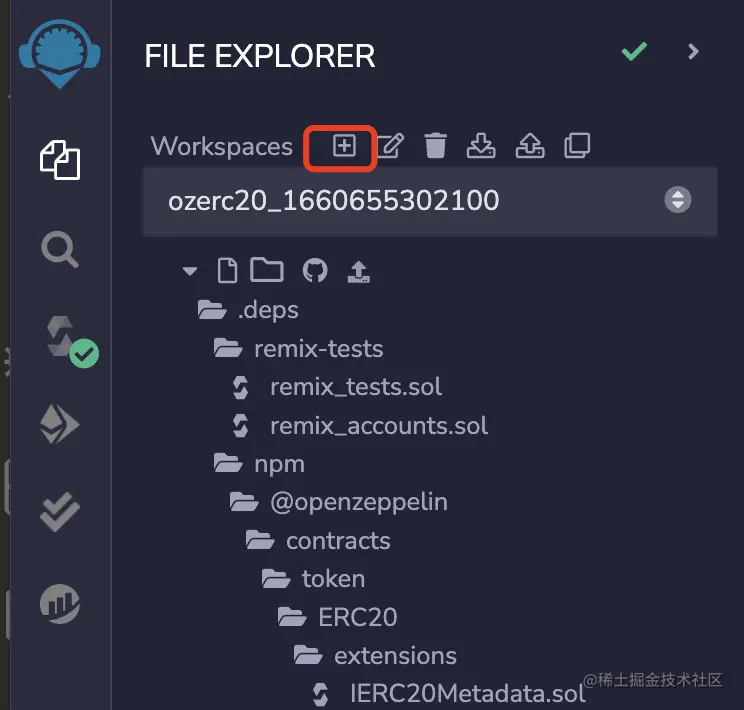The height and width of the screenshot is (710, 744).
Task: Click the FILE EXPLORER heading
Action: click(260, 56)
